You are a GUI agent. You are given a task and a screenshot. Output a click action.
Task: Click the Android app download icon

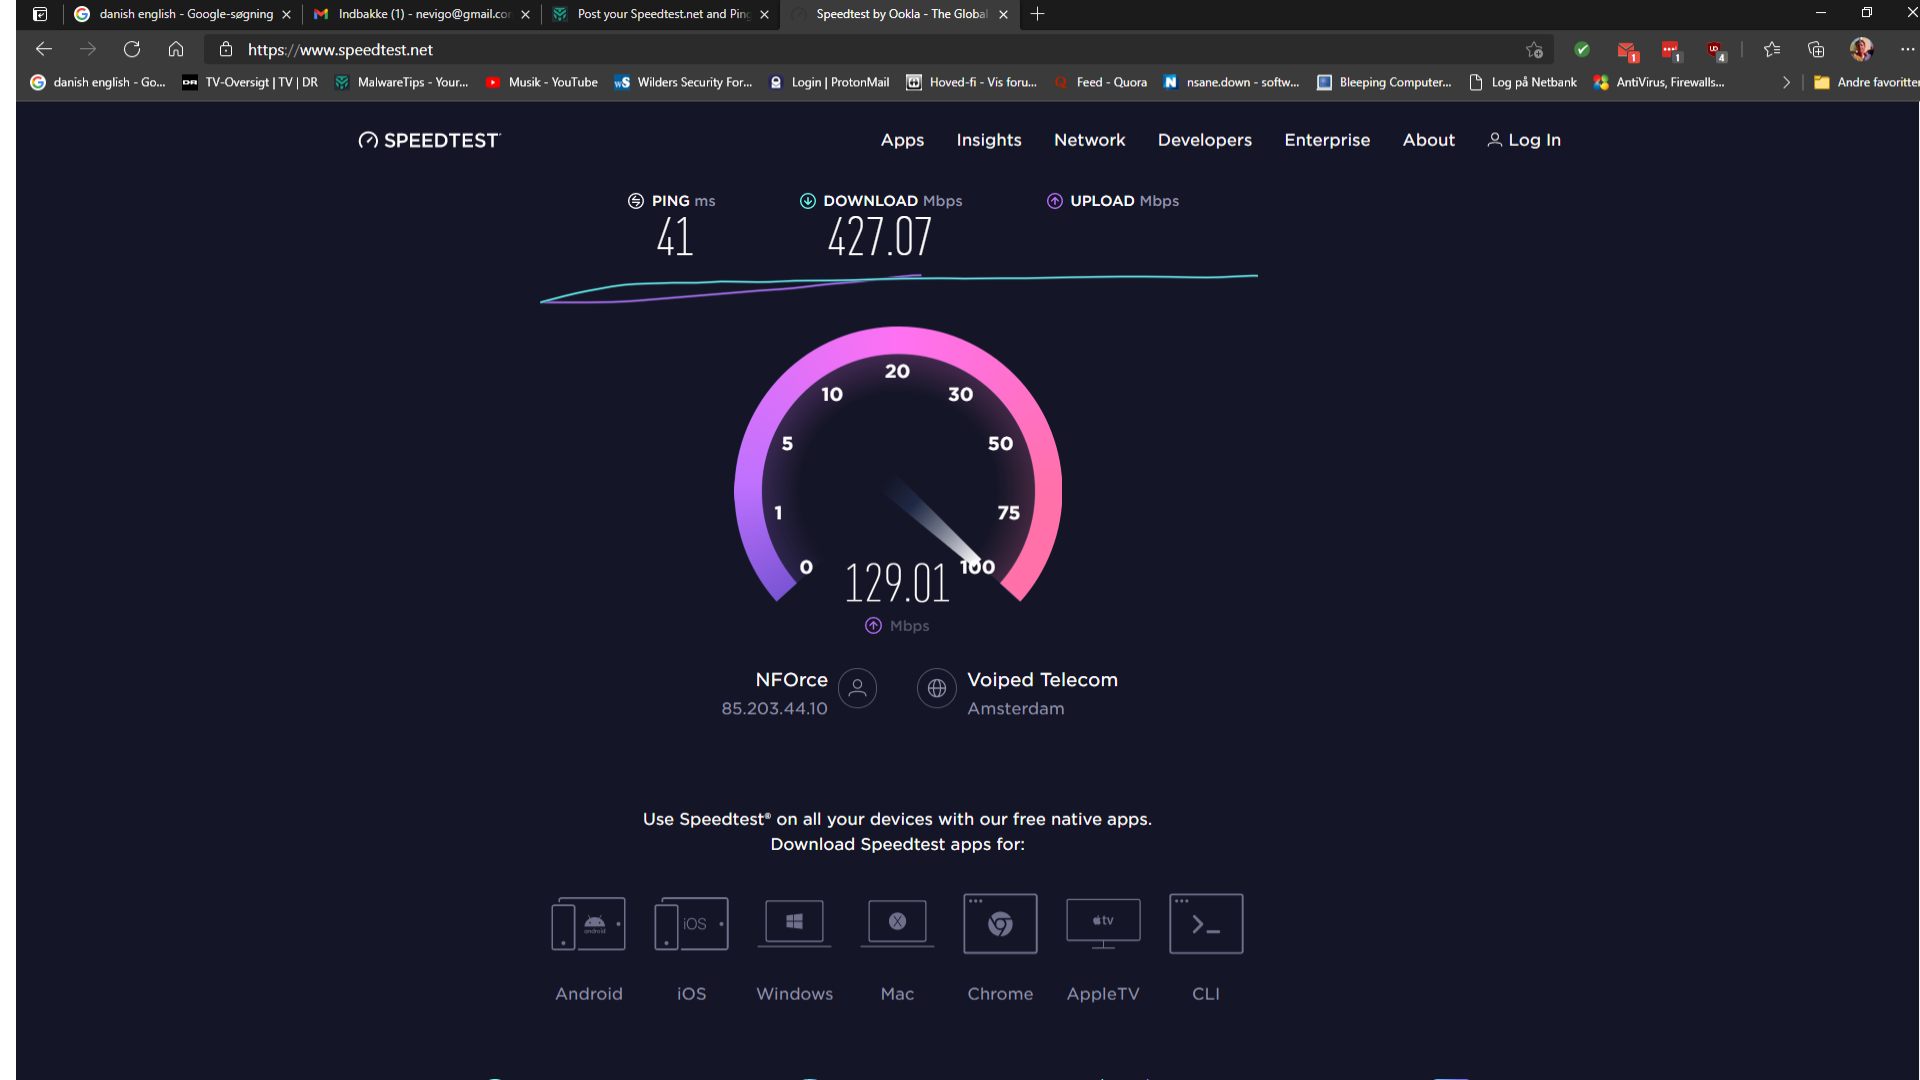588,924
